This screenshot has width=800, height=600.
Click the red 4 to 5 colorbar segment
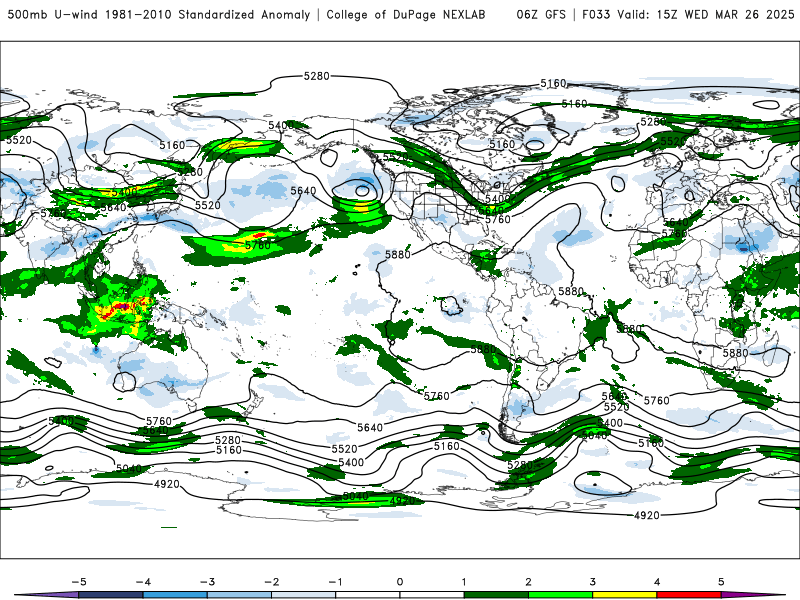coord(689,595)
